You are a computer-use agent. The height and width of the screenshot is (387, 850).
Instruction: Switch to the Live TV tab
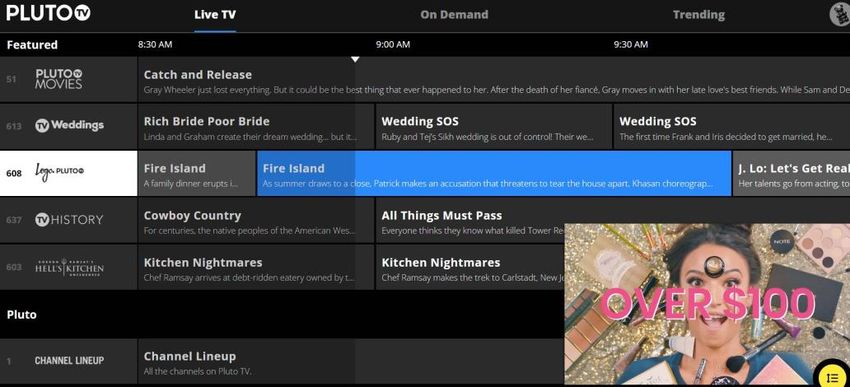(215, 15)
